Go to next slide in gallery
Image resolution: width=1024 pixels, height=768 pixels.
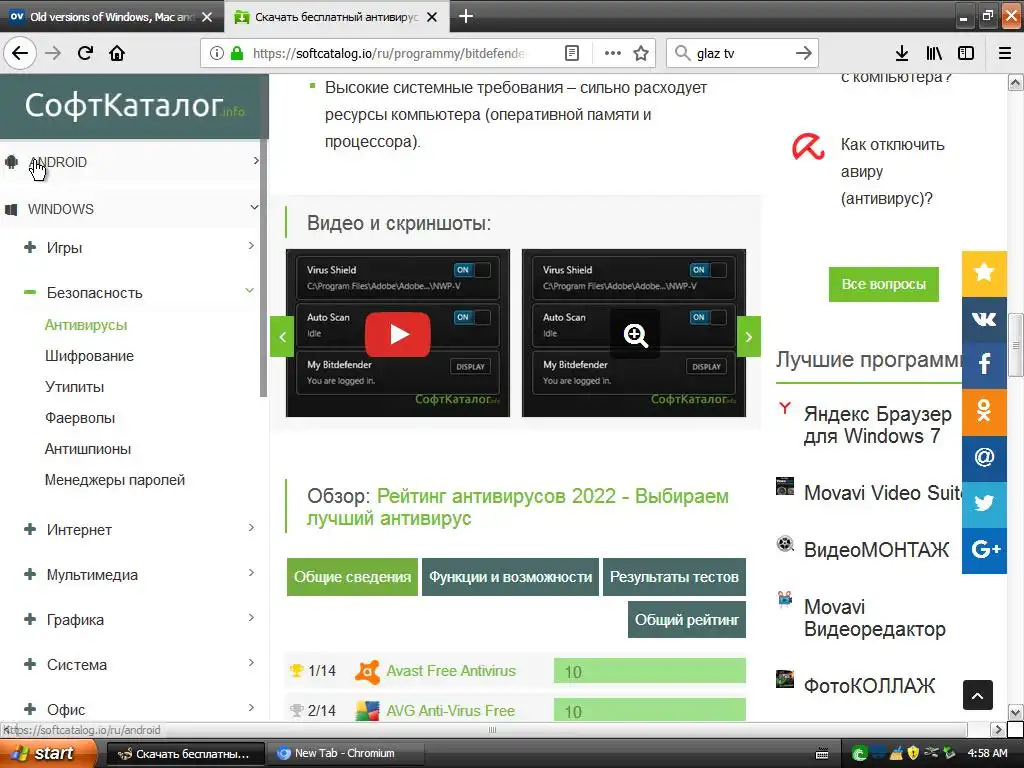click(748, 337)
